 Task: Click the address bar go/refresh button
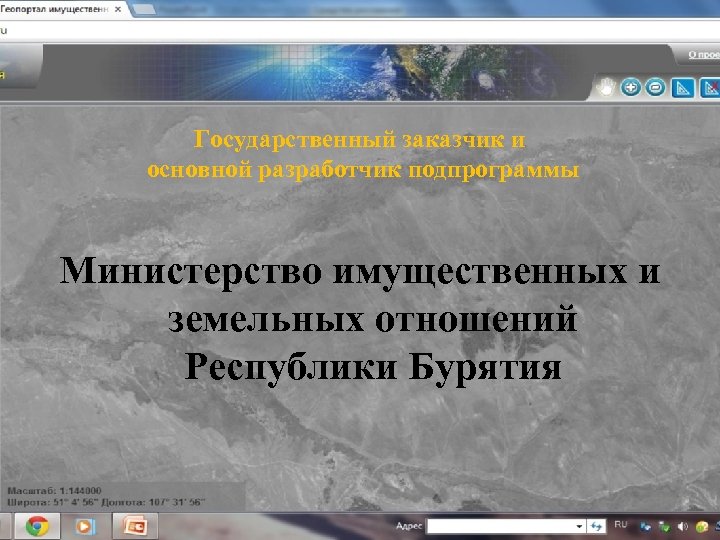[596, 526]
